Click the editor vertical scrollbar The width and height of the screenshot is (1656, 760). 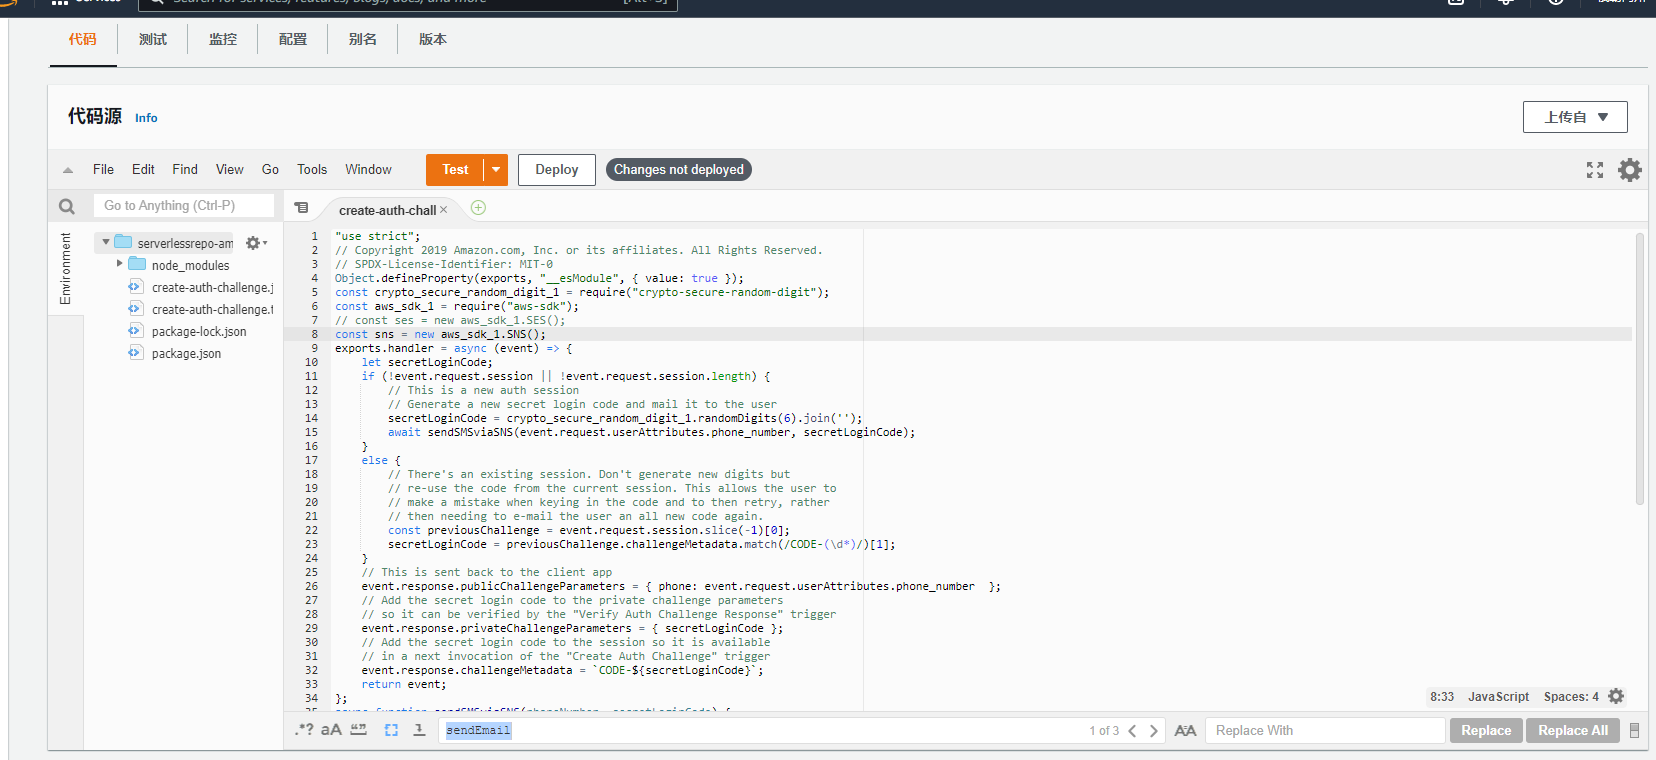tap(1639, 370)
